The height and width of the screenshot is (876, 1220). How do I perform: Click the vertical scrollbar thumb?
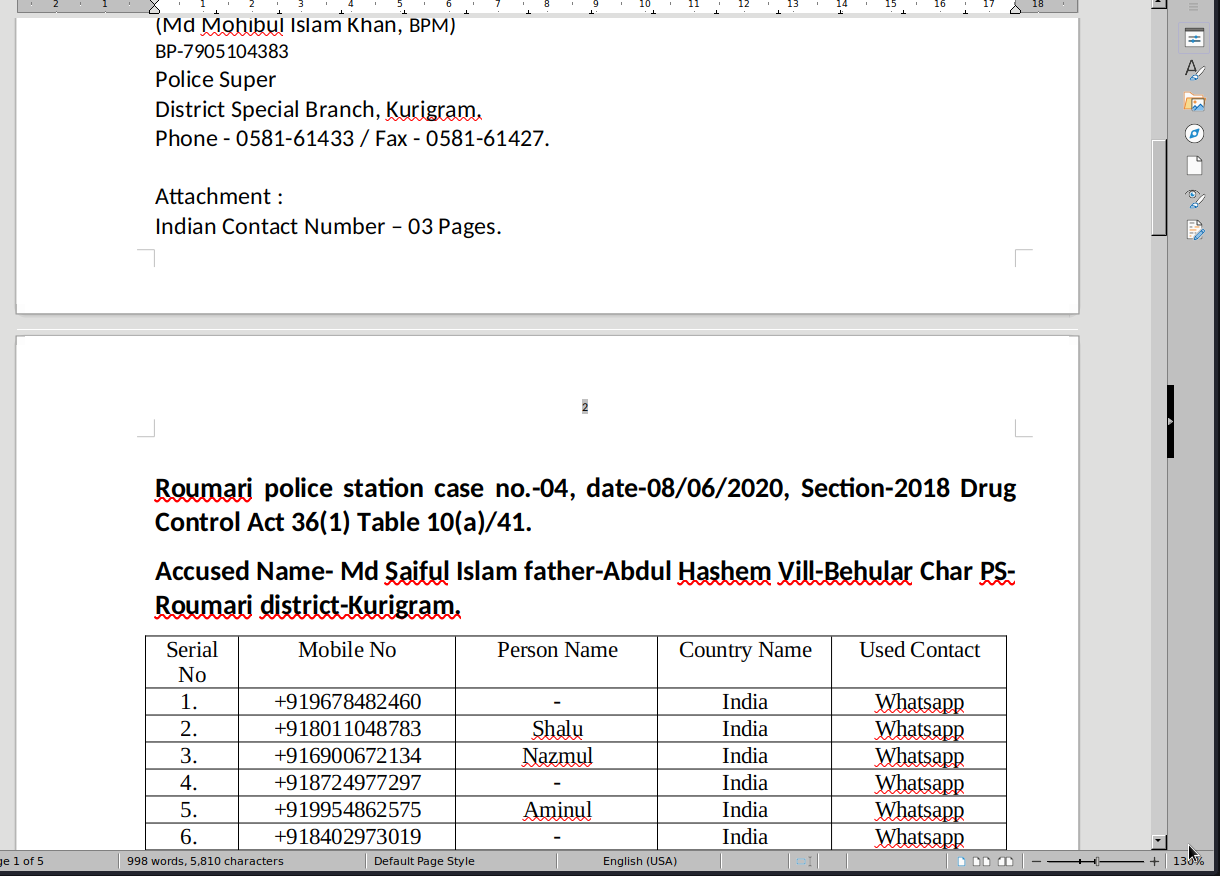click(x=1159, y=187)
